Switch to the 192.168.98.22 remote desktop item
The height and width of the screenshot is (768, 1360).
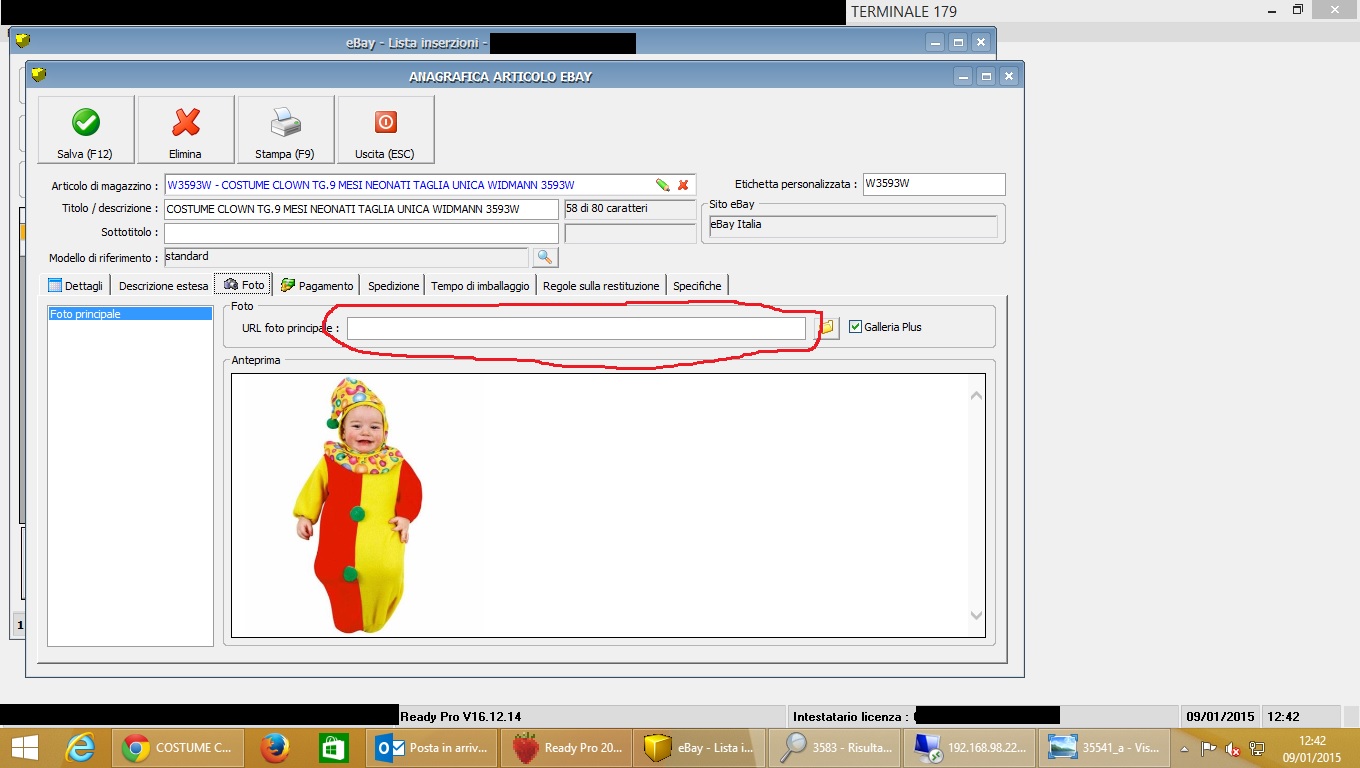point(970,748)
